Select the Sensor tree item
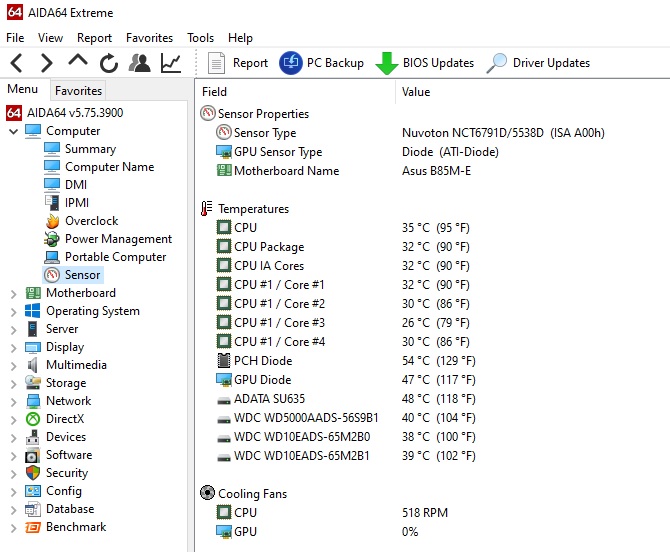 click(73, 275)
